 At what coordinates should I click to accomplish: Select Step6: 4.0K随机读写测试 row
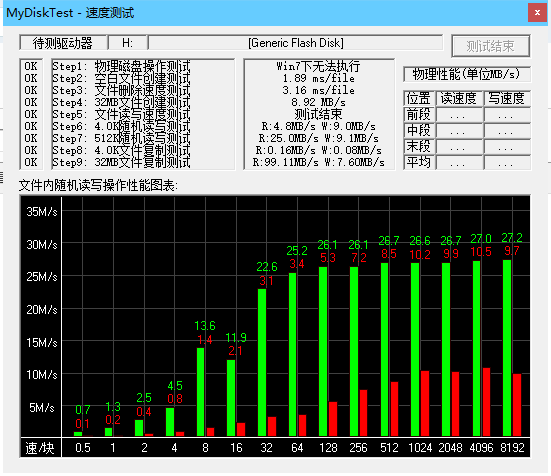(x=122, y=126)
